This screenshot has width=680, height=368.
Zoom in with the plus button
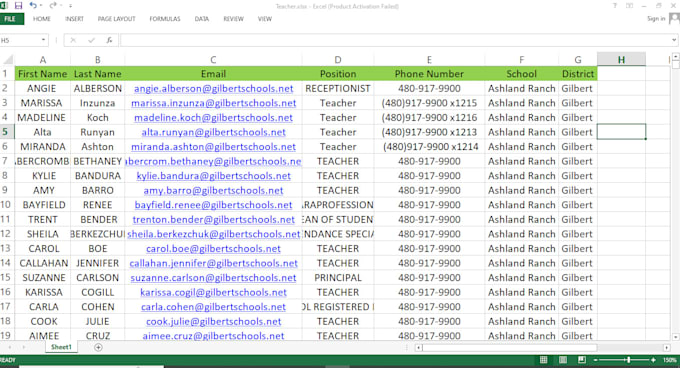tap(653, 360)
